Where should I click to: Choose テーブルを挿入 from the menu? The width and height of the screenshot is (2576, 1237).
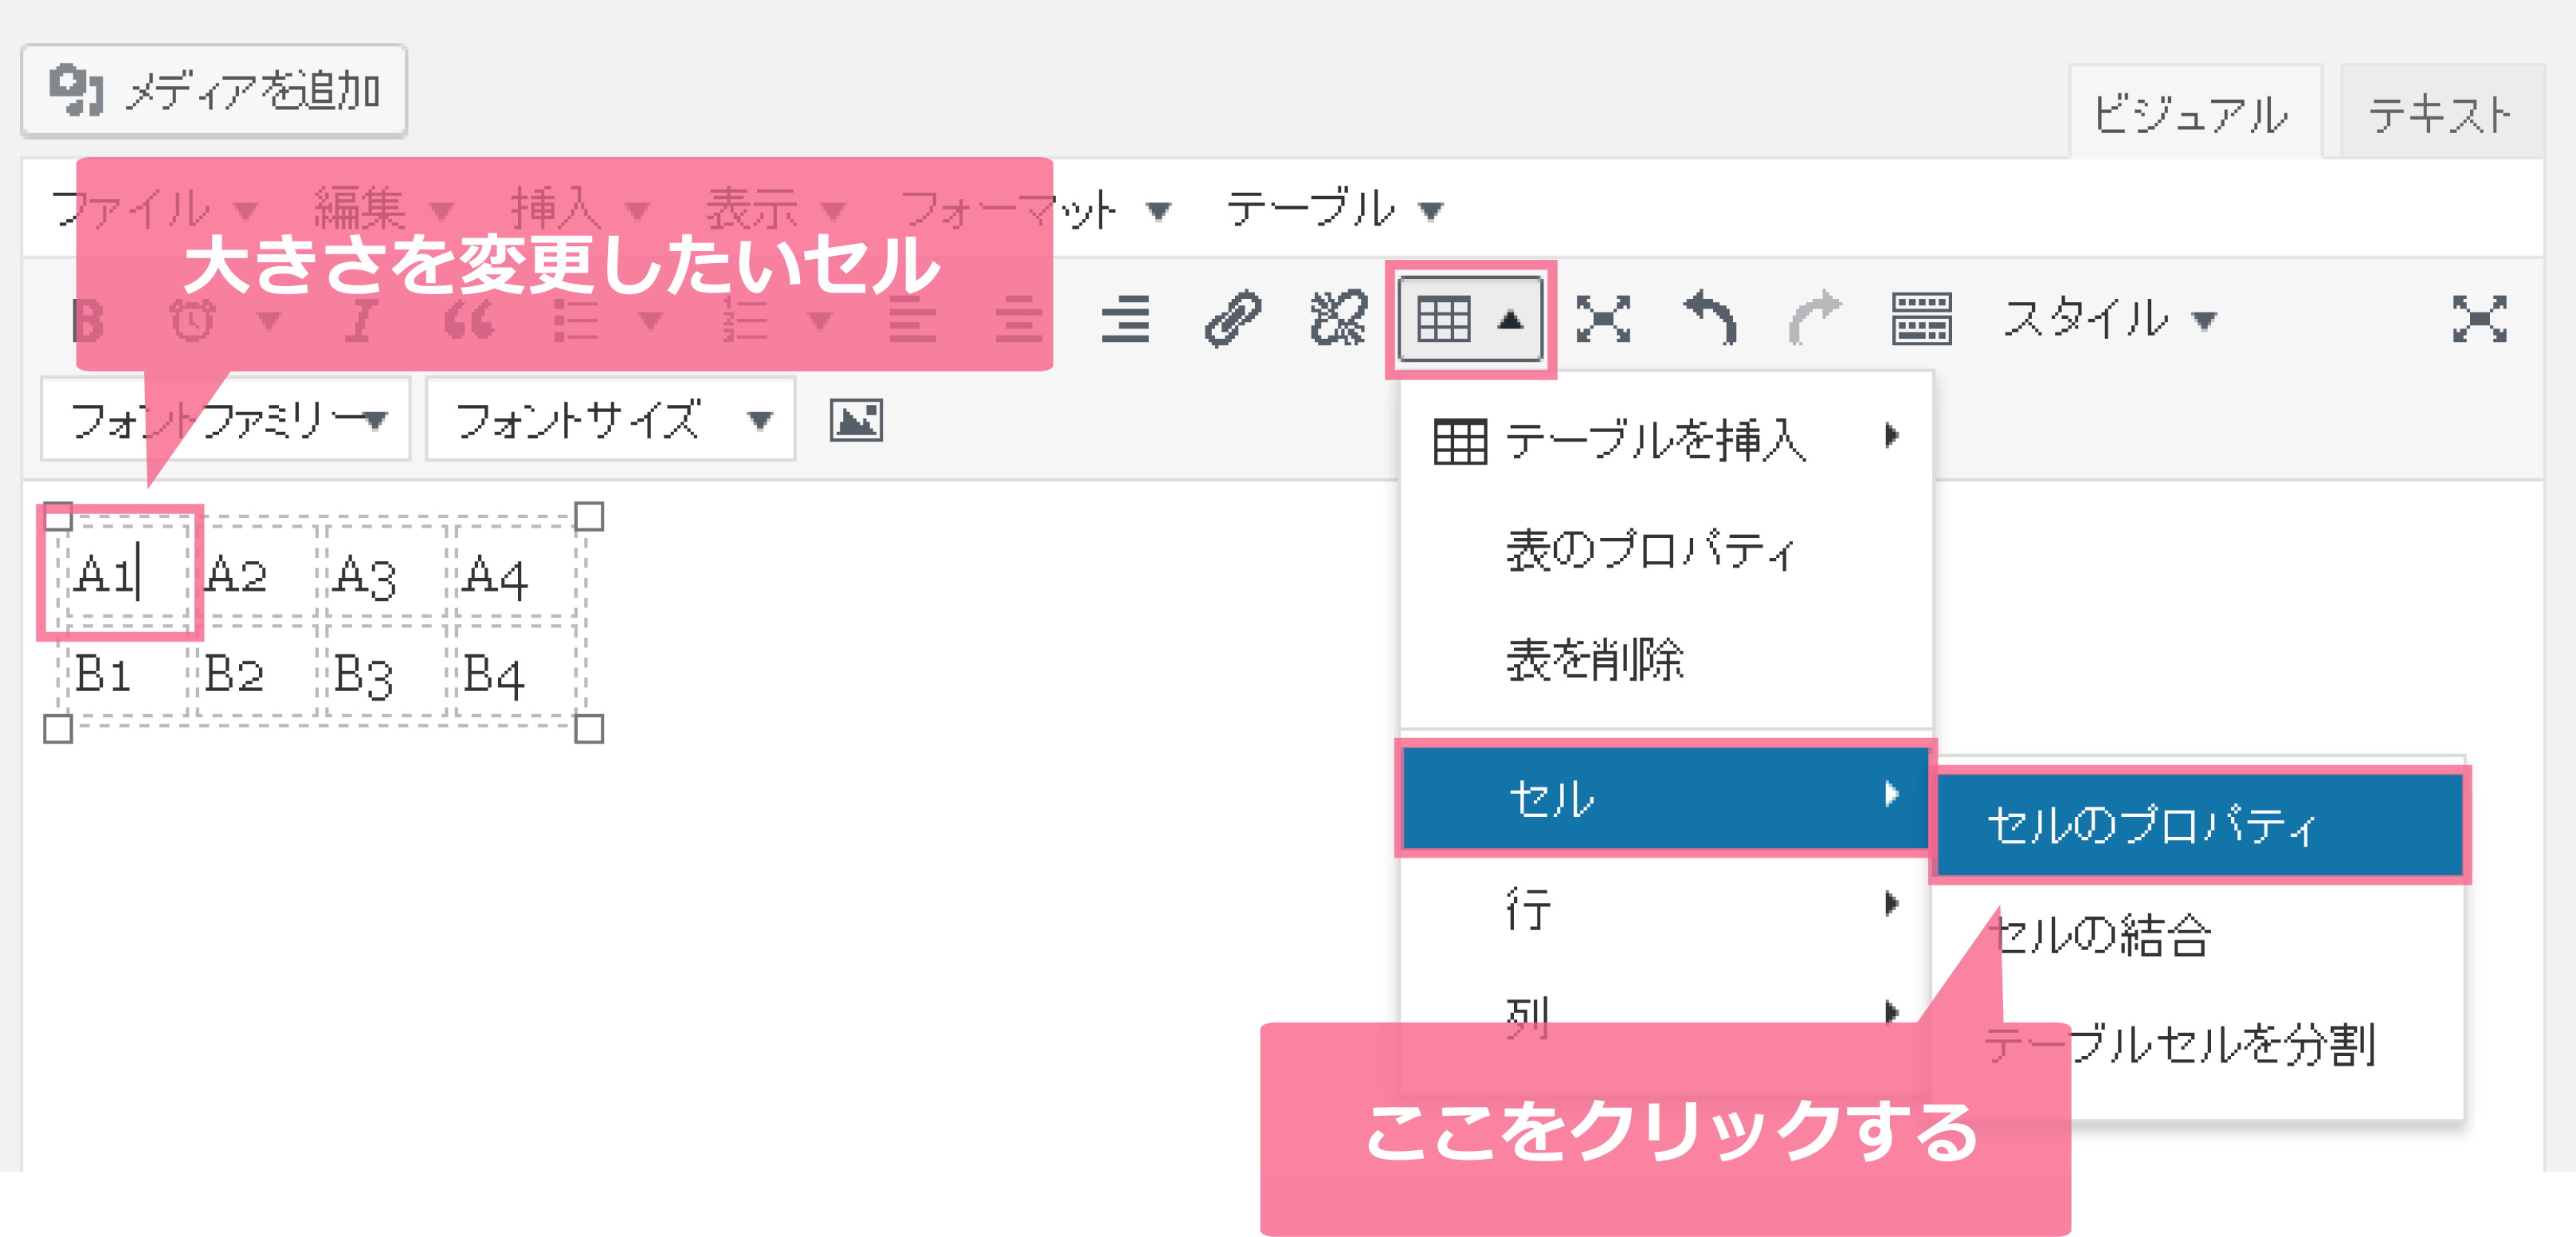[x=1666, y=440]
